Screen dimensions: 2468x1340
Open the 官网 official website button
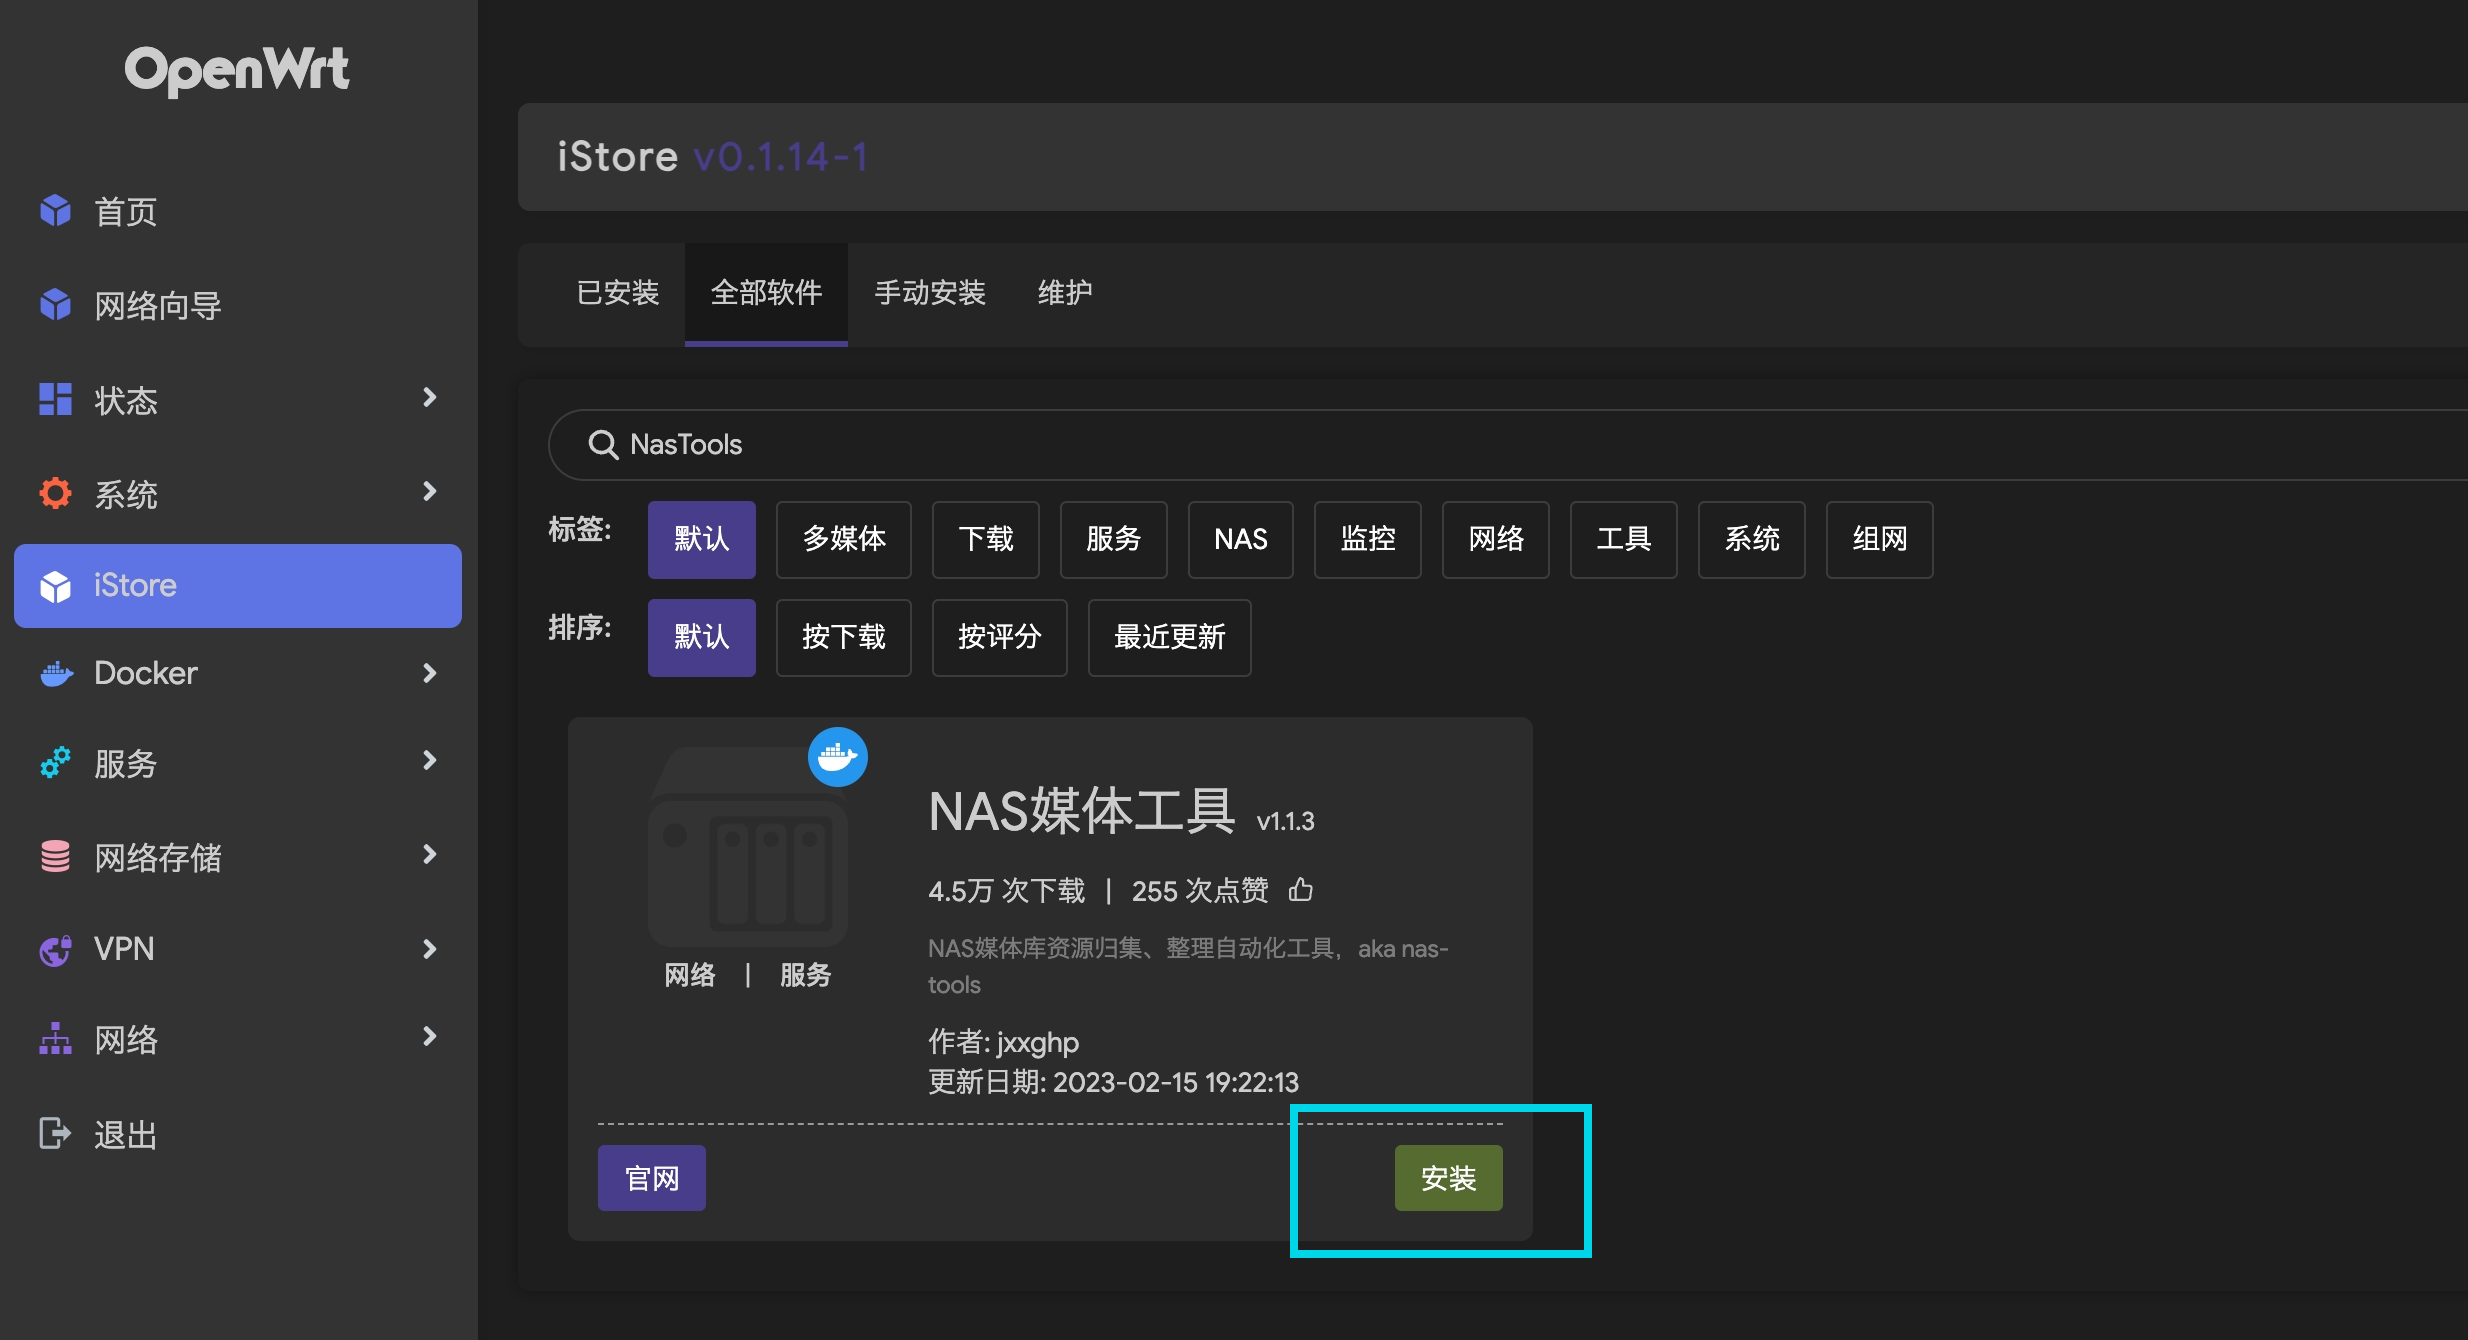[x=651, y=1178]
